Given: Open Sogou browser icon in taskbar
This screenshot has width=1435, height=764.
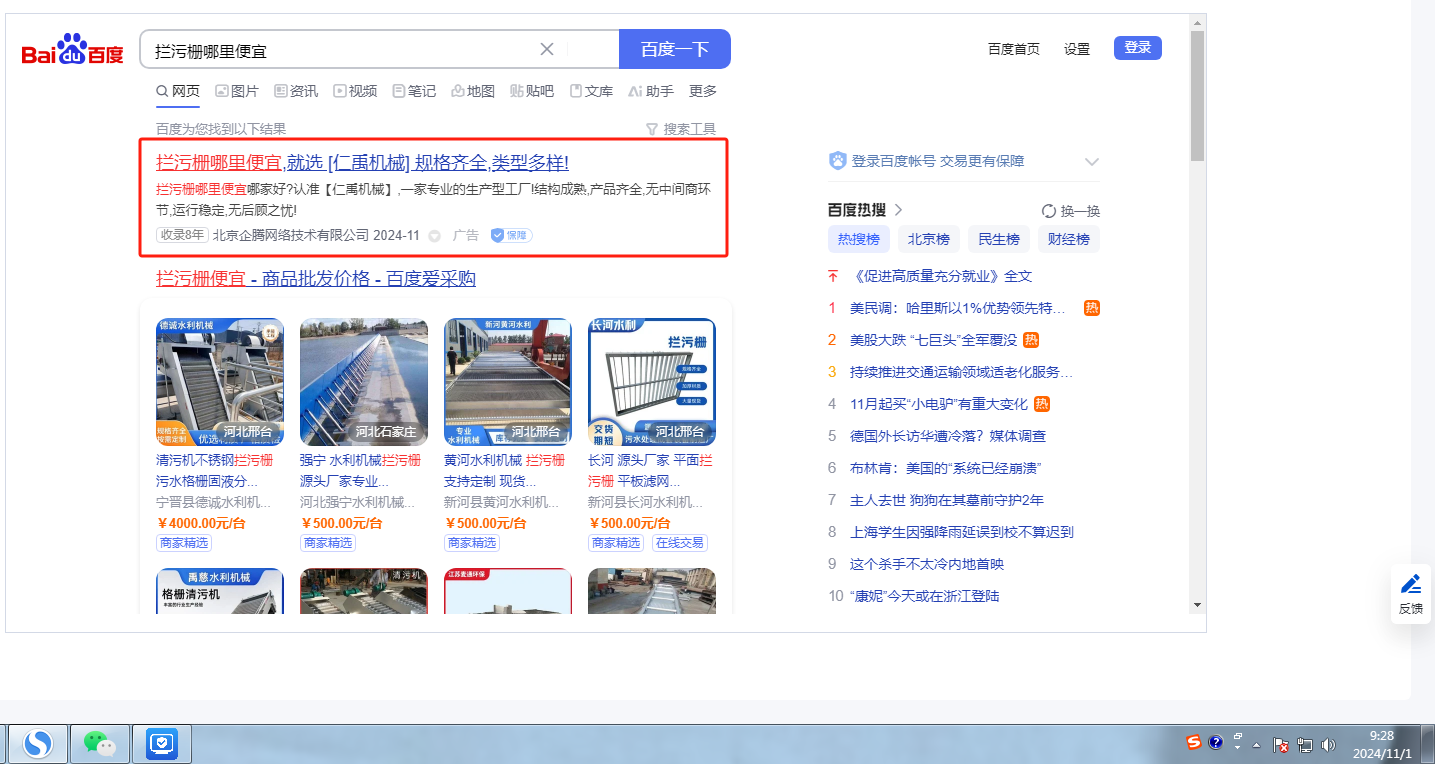Looking at the screenshot, I should (x=39, y=743).
